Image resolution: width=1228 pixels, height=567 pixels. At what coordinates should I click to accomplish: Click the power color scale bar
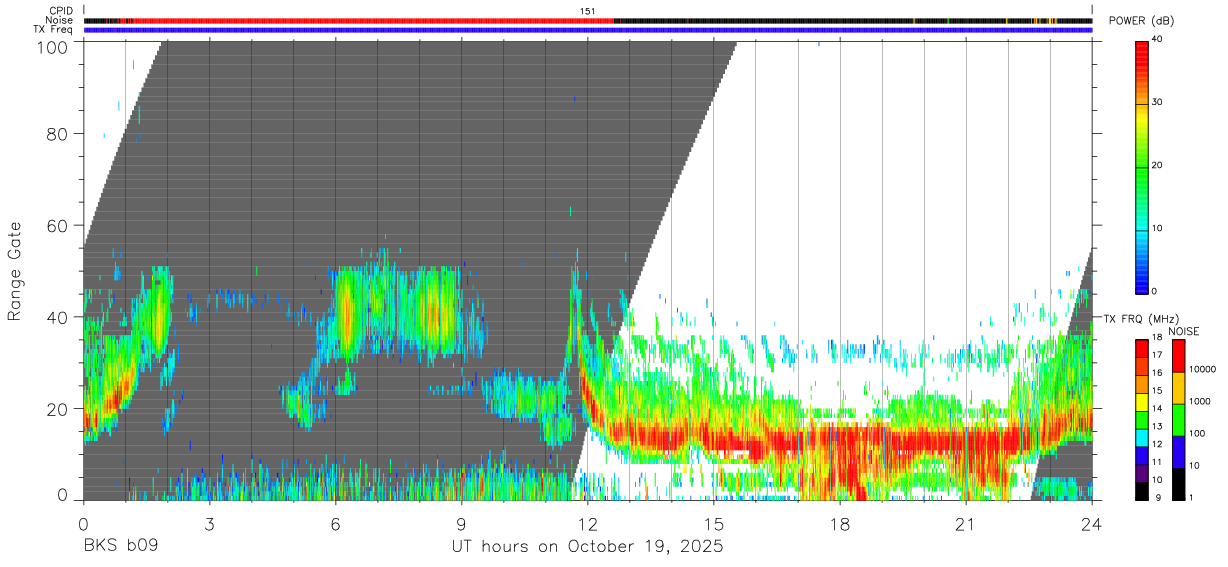[x=1142, y=166]
